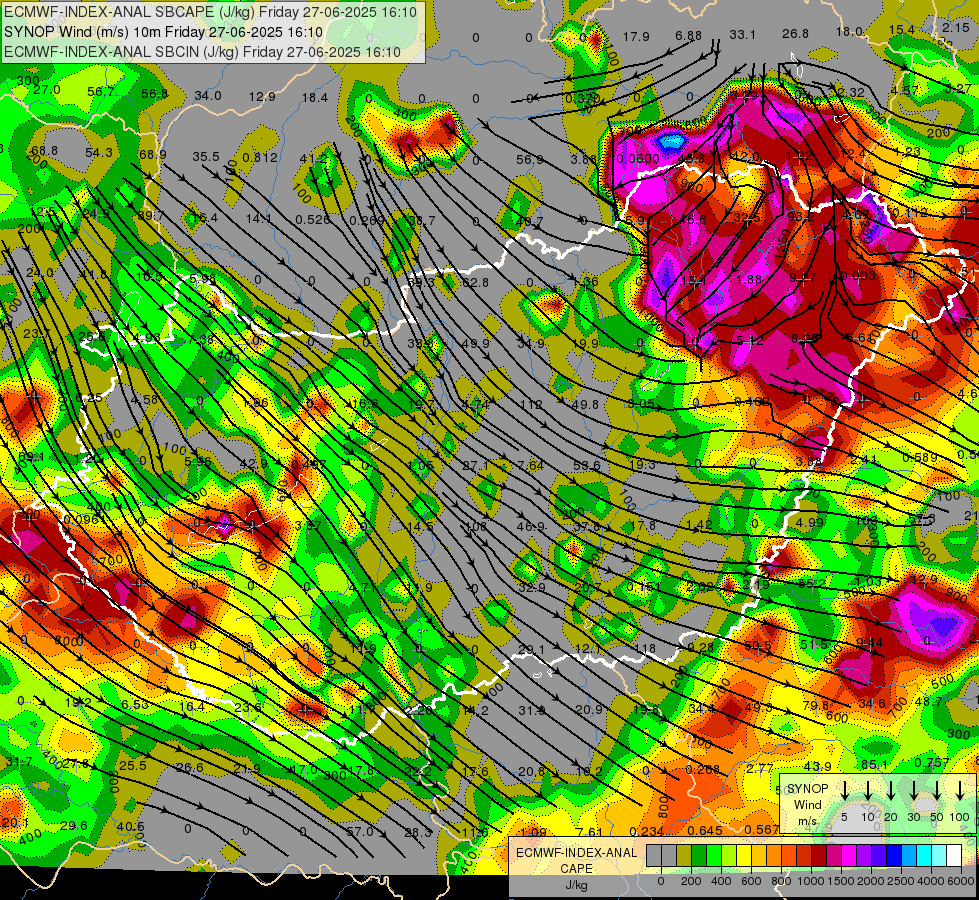The image size is (979, 900).
Task: Click the '7.64' station value
Action: click(531, 465)
